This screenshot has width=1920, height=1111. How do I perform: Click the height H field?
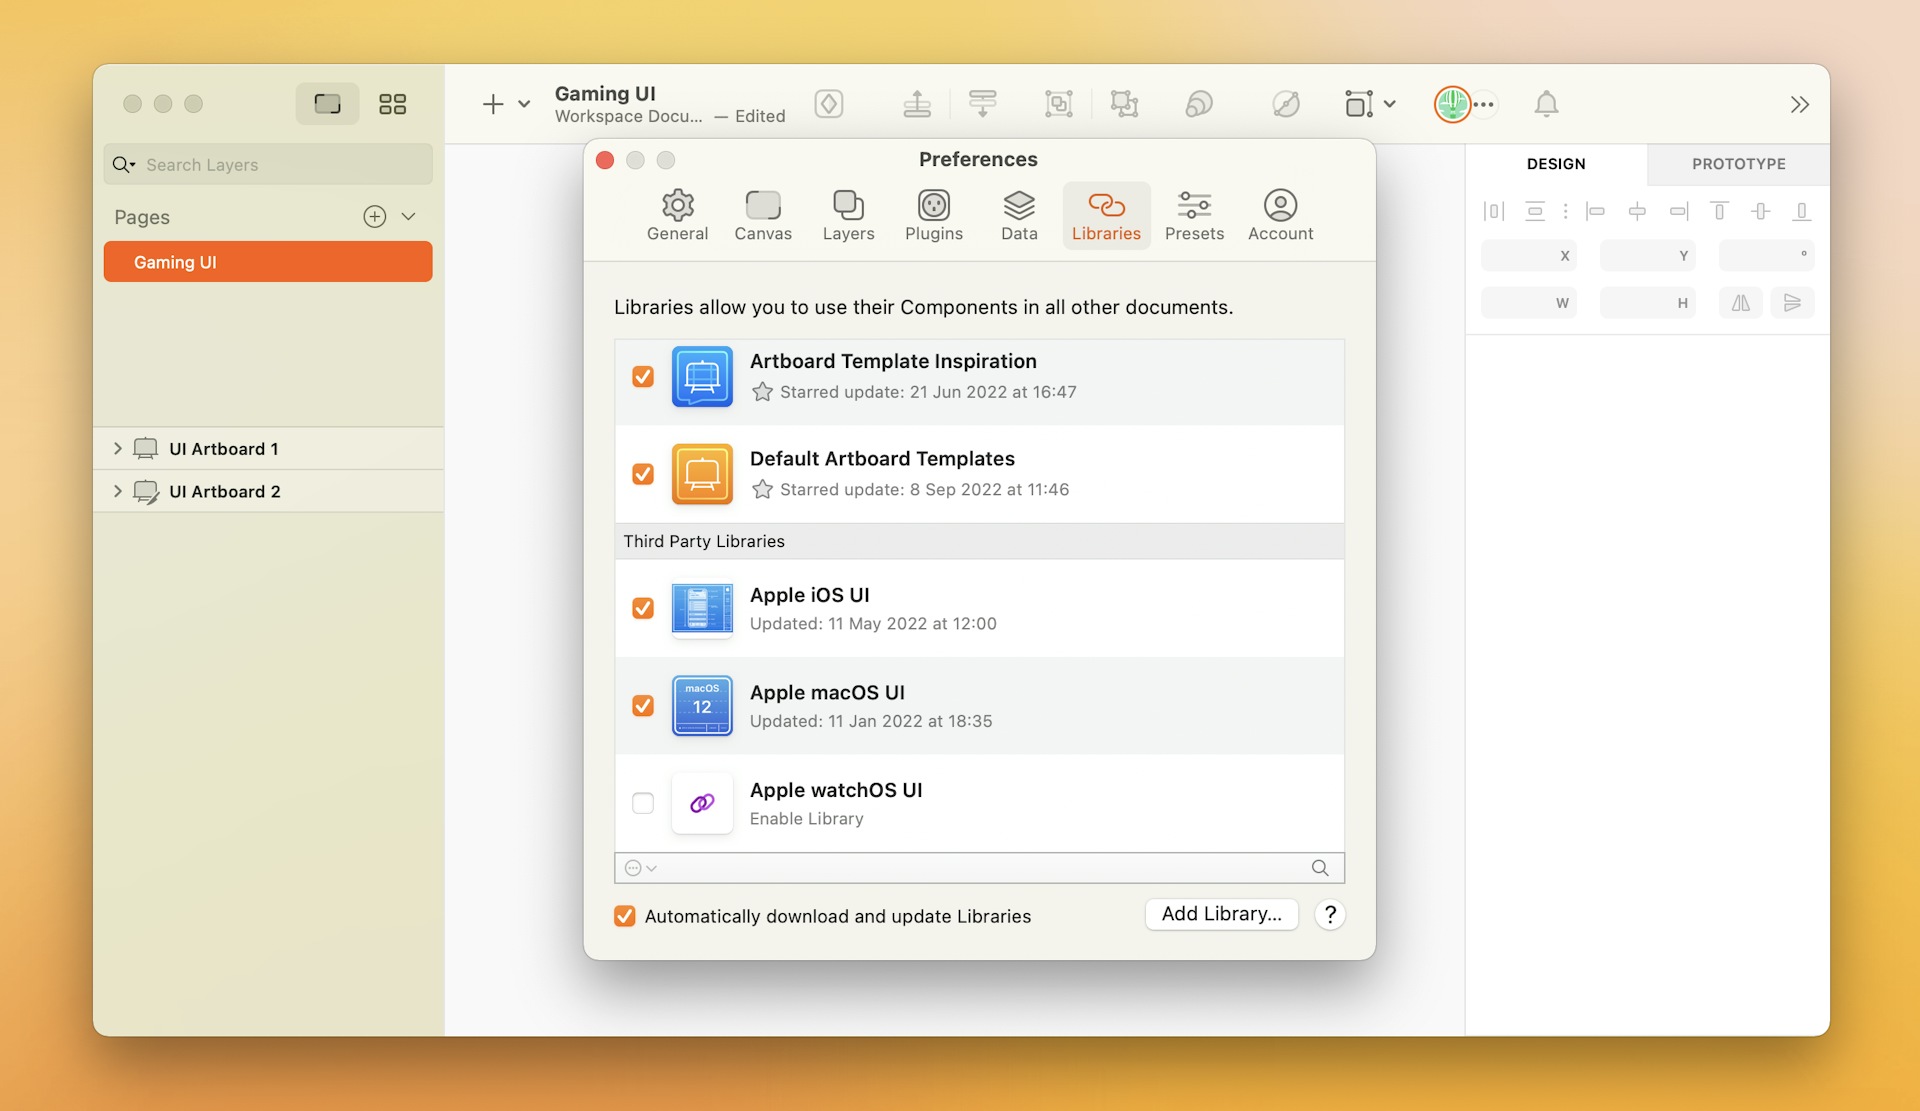(x=1647, y=303)
